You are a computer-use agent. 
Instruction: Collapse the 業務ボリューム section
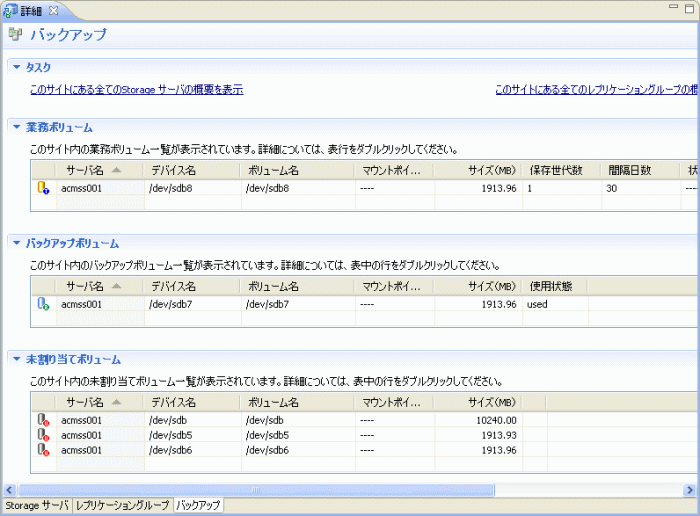(x=17, y=127)
